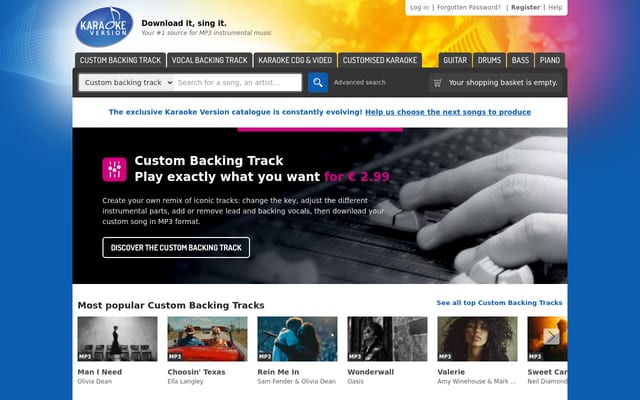
Task: Select the Bass tab
Action: click(520, 60)
